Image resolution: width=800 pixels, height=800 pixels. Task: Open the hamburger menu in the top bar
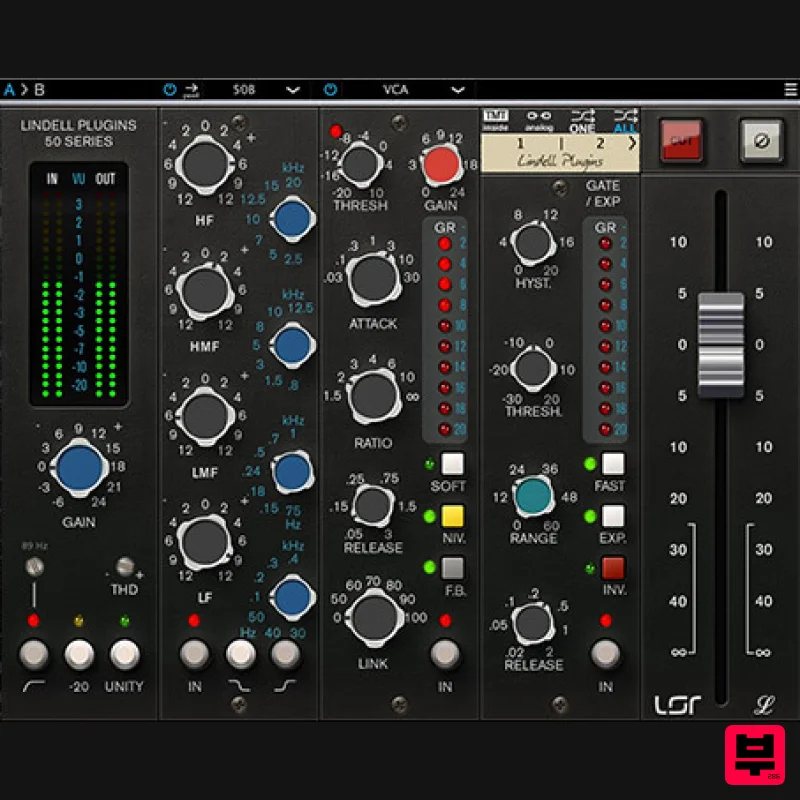click(790, 90)
